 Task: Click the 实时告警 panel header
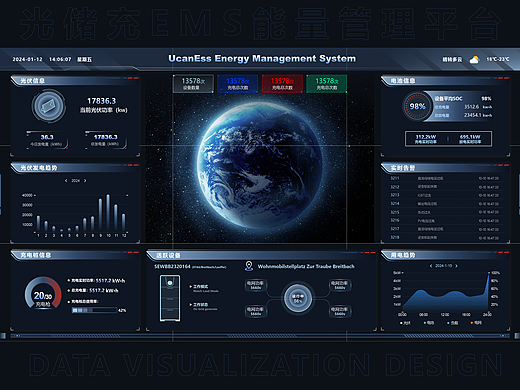(x=445, y=168)
